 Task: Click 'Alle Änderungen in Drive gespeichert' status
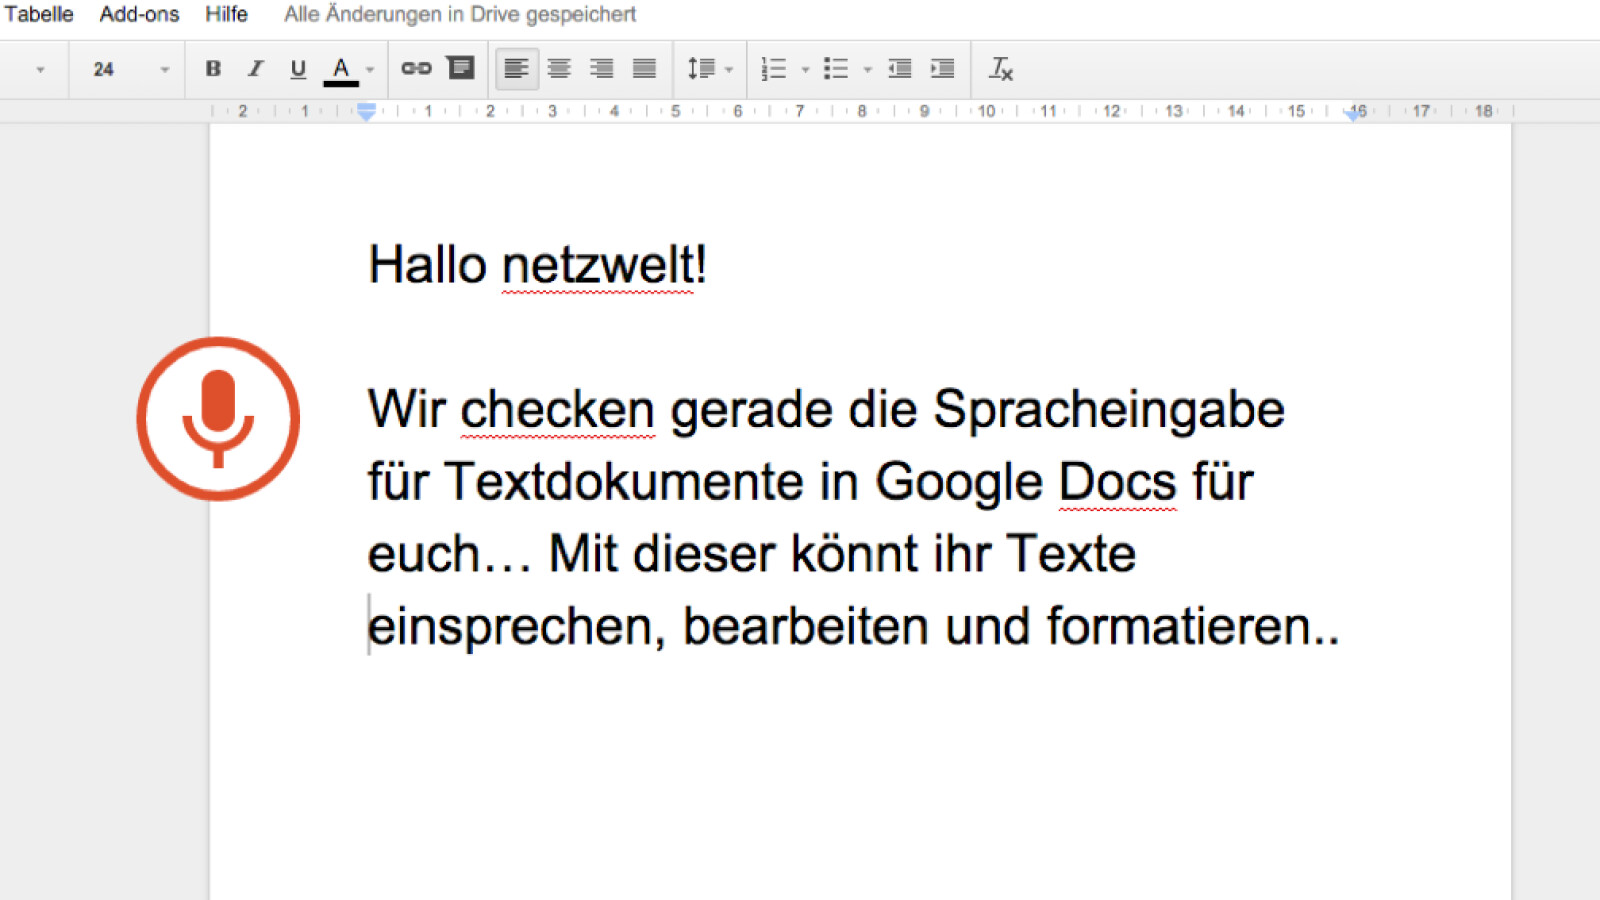point(460,15)
